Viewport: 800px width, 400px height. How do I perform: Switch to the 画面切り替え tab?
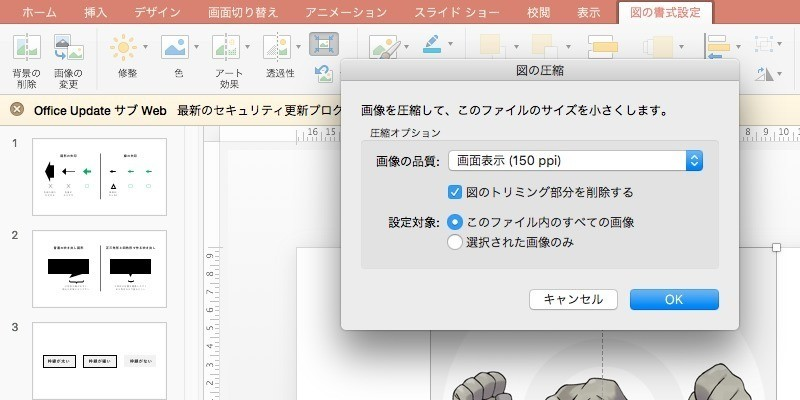(x=243, y=12)
